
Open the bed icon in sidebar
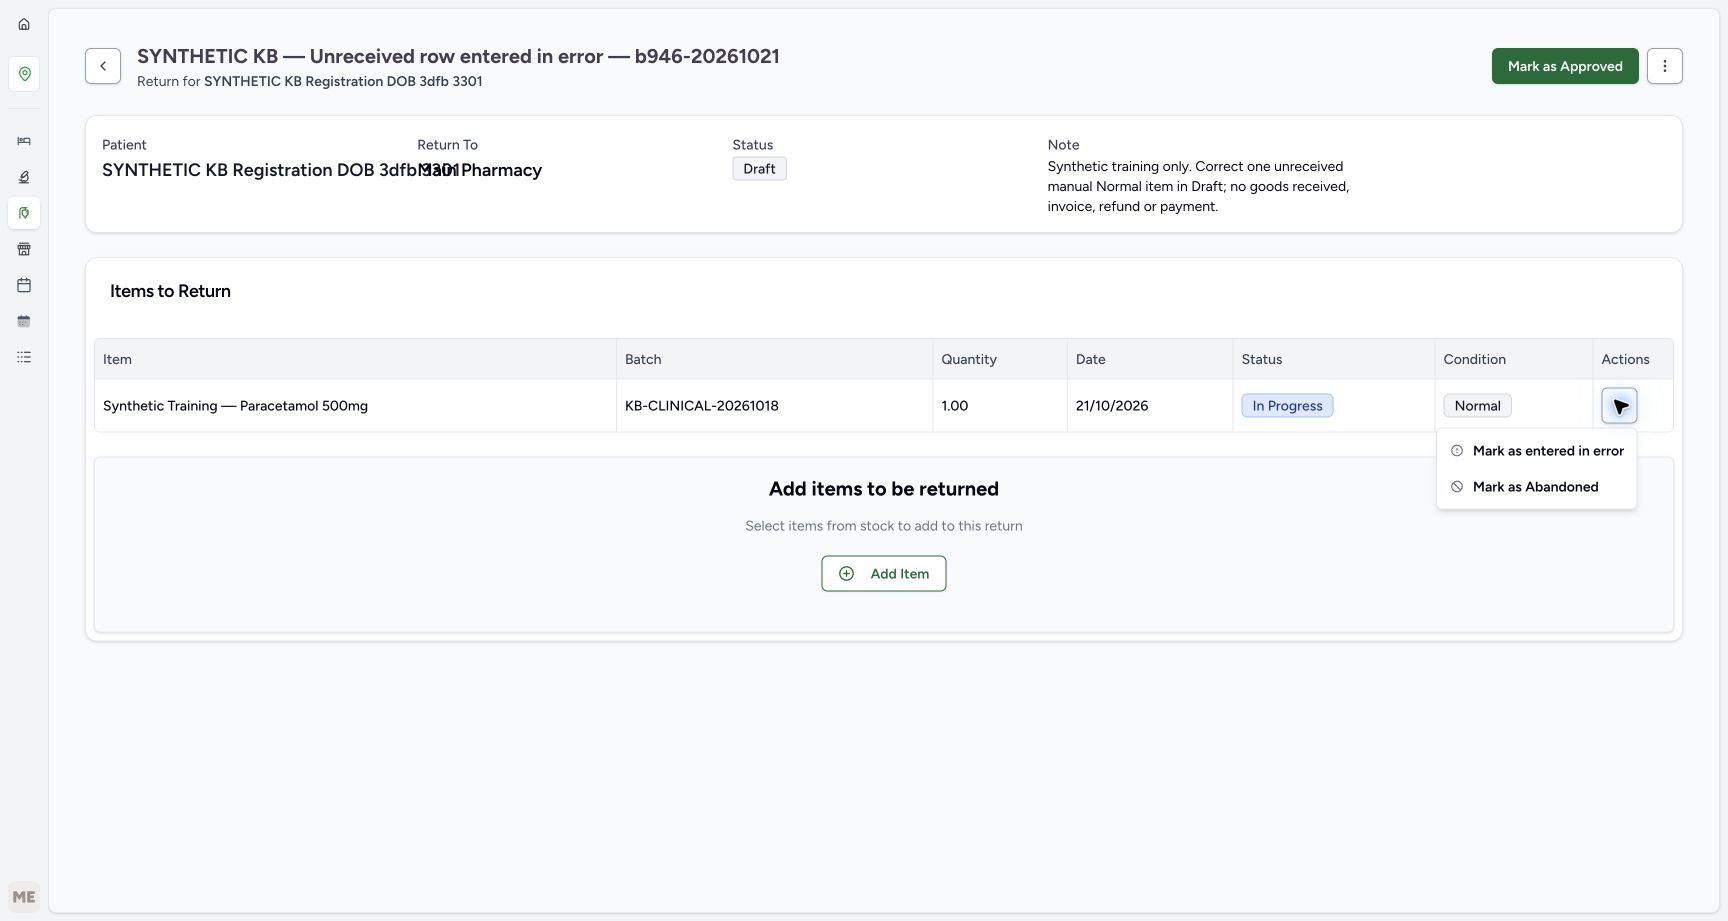pyautogui.click(x=24, y=141)
